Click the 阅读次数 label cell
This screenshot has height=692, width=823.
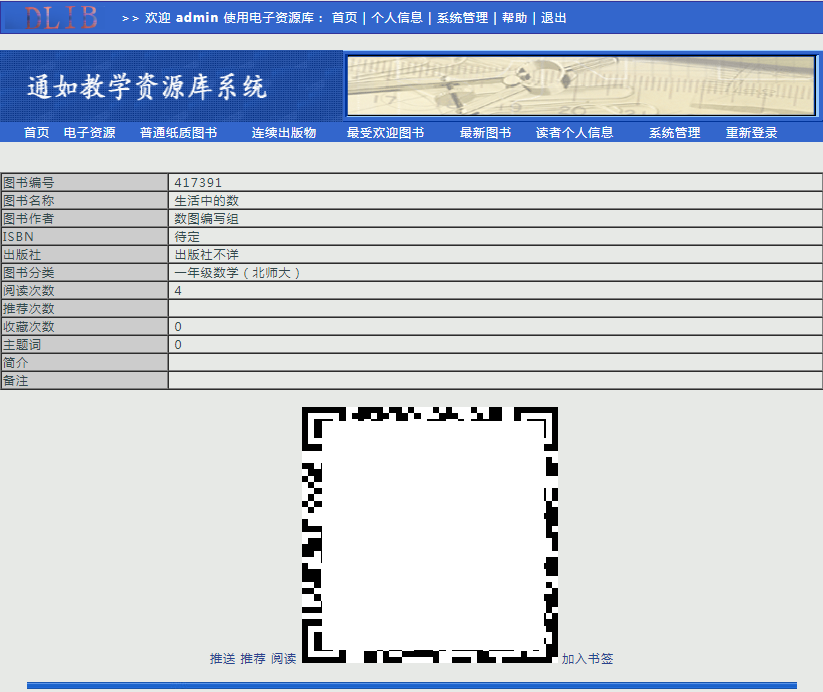point(84,291)
